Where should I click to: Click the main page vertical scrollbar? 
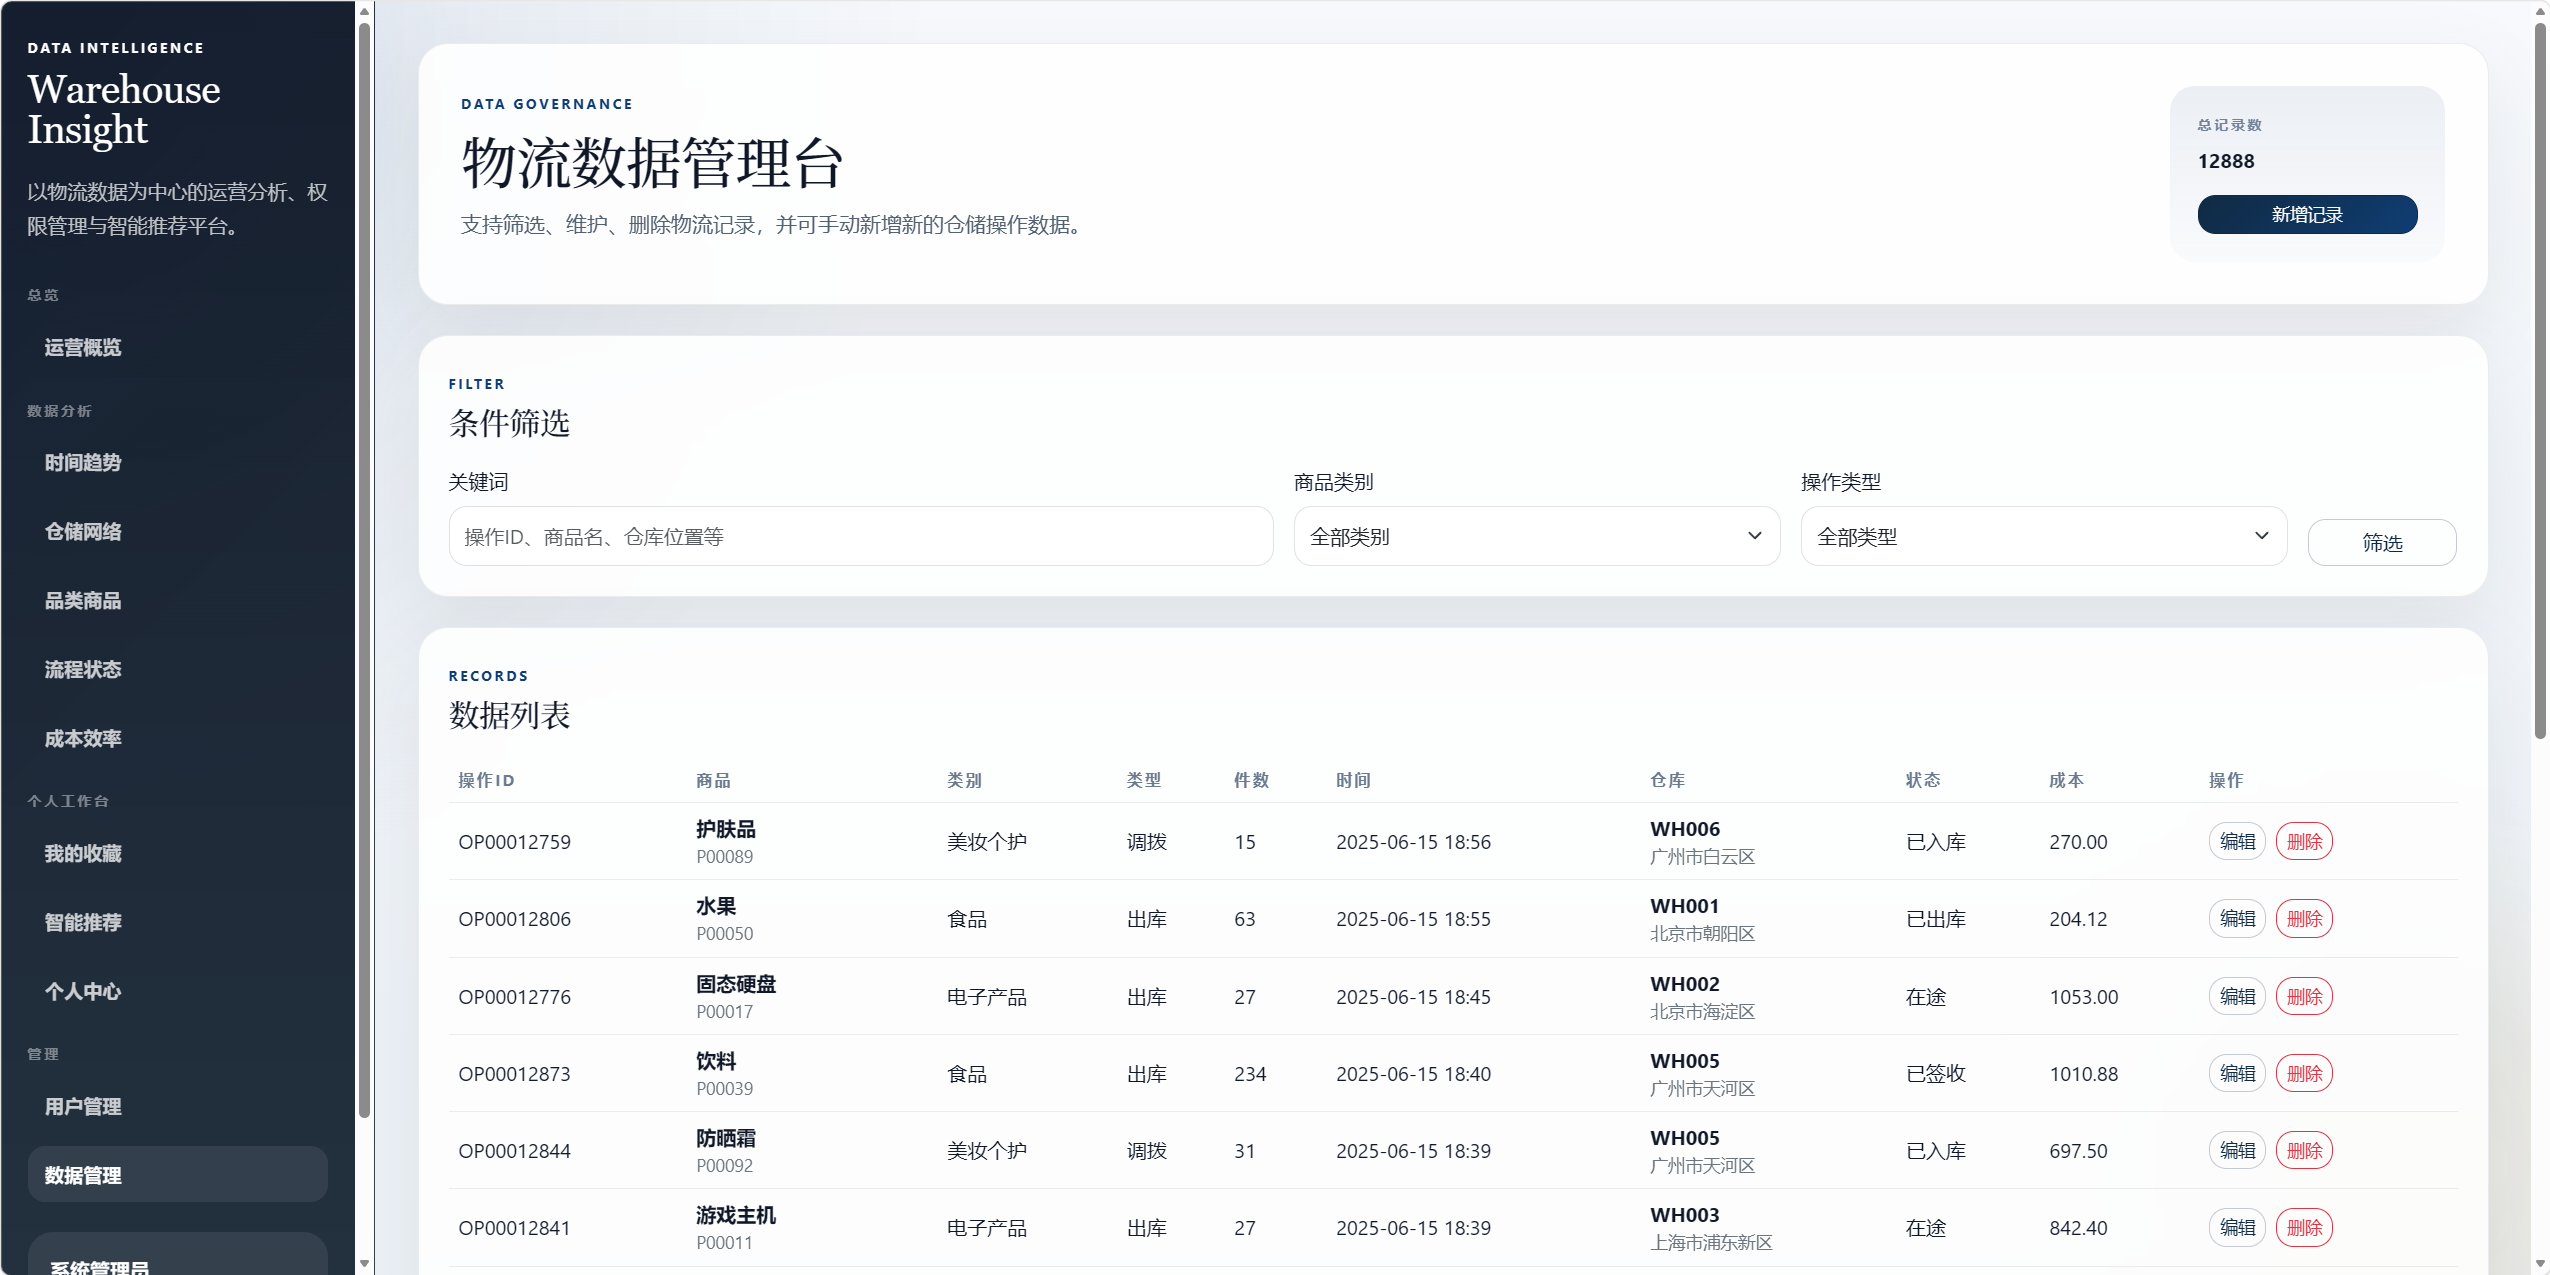(x=2539, y=380)
